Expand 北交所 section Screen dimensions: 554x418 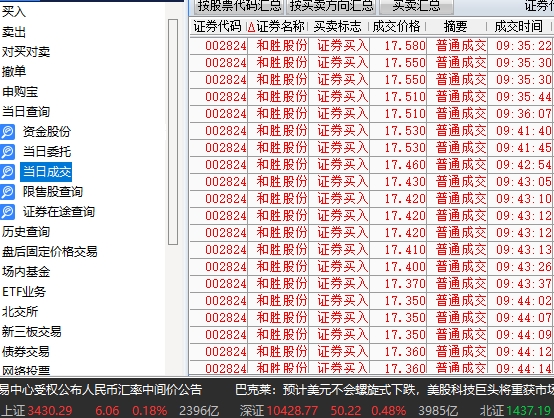tap(20, 312)
